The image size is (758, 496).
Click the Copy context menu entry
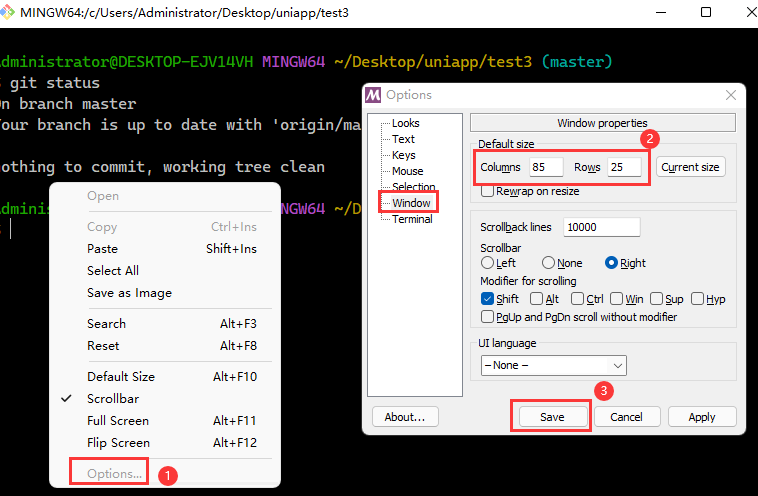(165, 227)
